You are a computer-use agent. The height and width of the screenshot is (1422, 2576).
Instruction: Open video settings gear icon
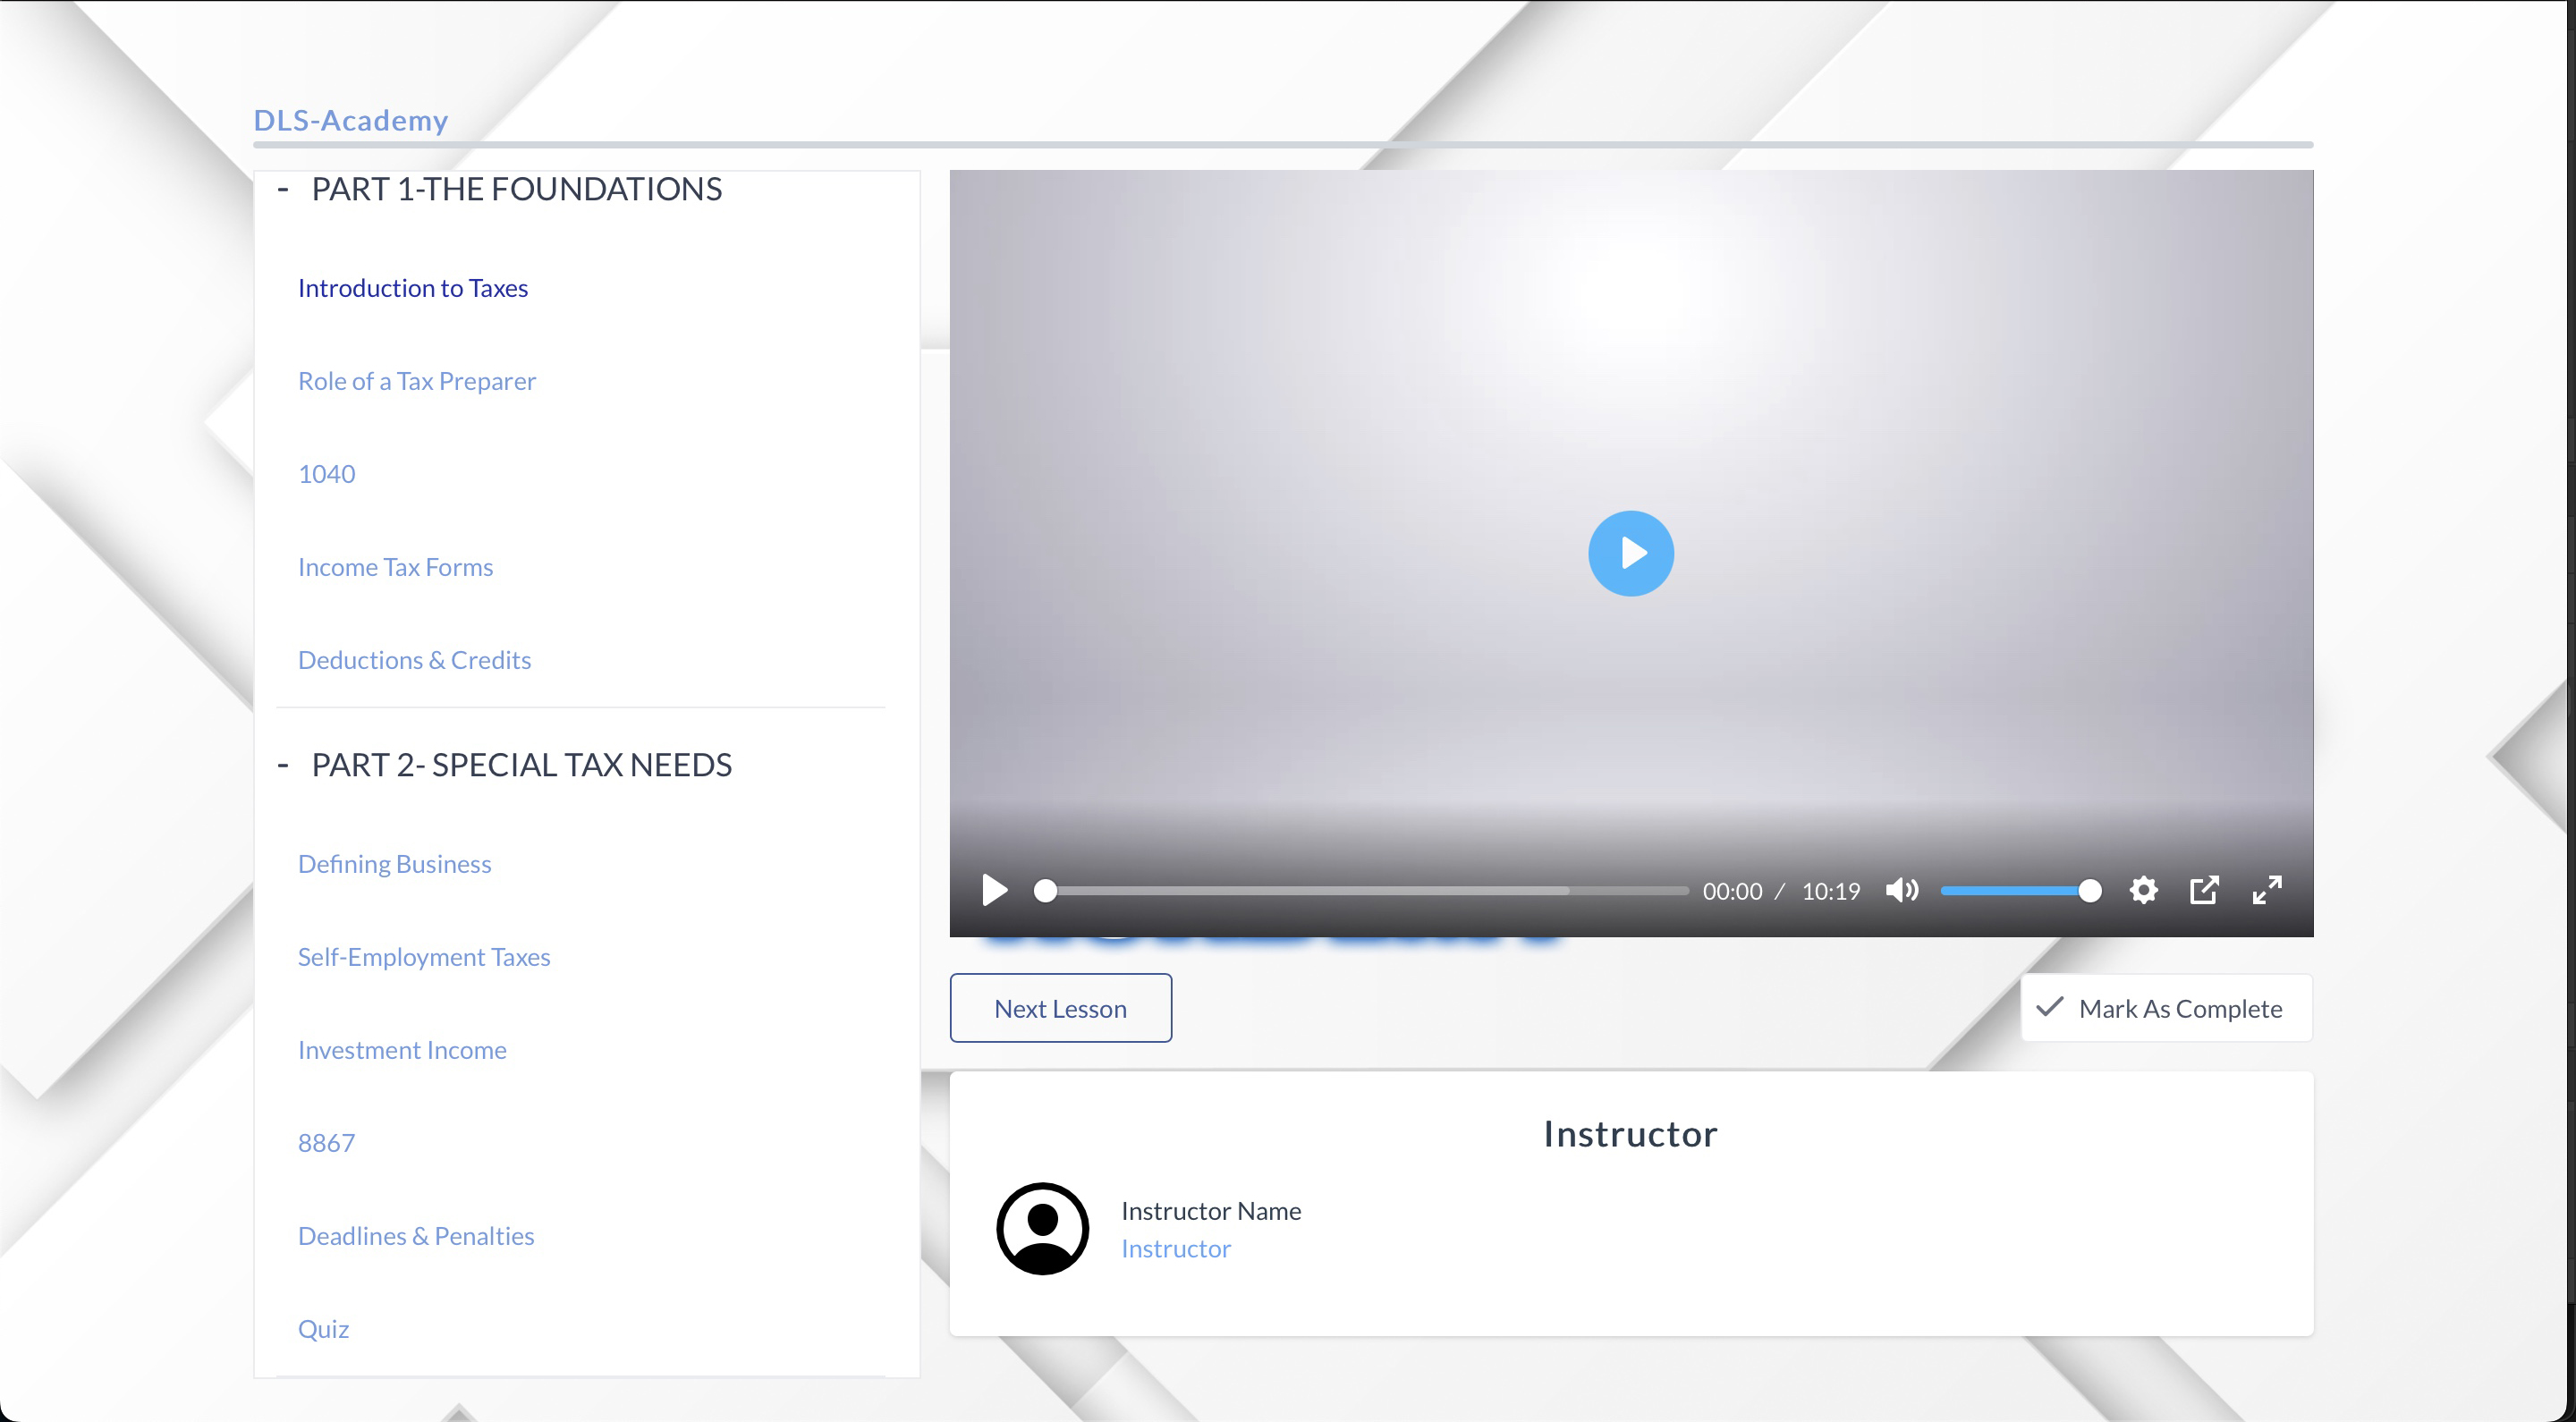pos(2143,890)
